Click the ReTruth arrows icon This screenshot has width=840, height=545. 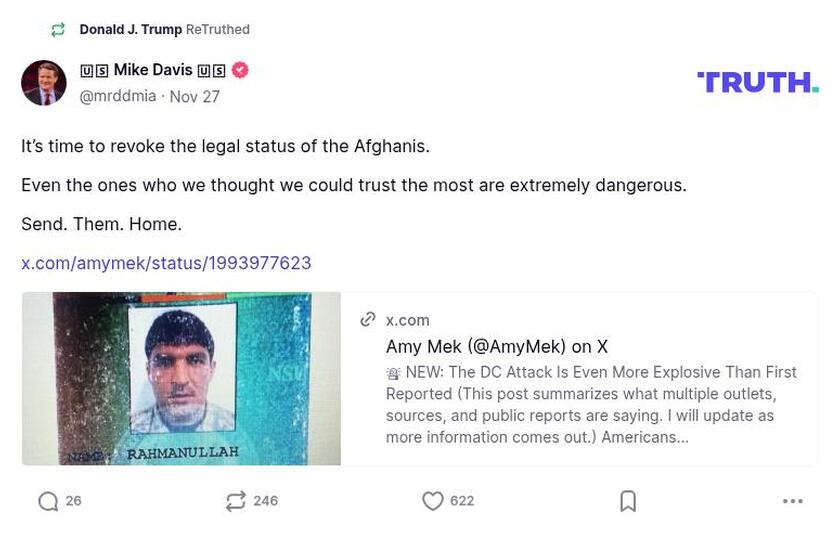point(236,501)
